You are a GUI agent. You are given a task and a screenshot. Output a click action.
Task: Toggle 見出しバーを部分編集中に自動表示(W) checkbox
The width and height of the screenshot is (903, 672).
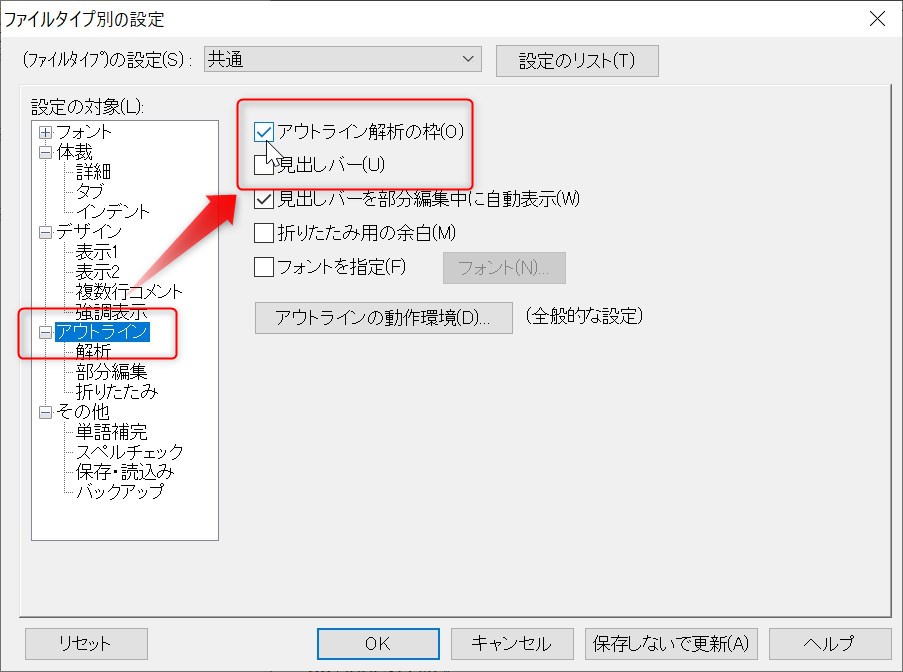point(263,199)
